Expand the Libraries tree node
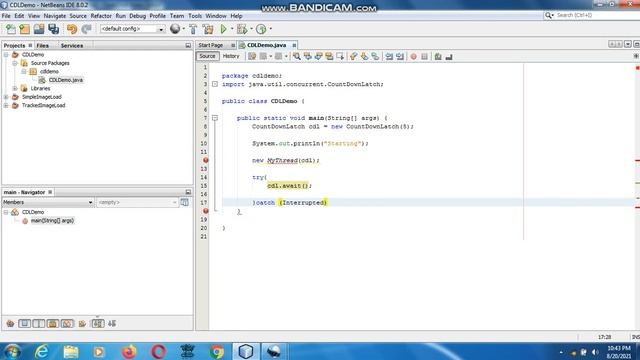This screenshot has height=360, width=640. 15,89
